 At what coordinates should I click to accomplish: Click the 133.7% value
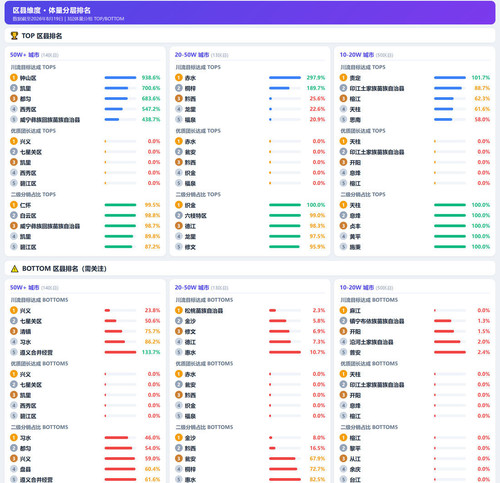click(151, 352)
